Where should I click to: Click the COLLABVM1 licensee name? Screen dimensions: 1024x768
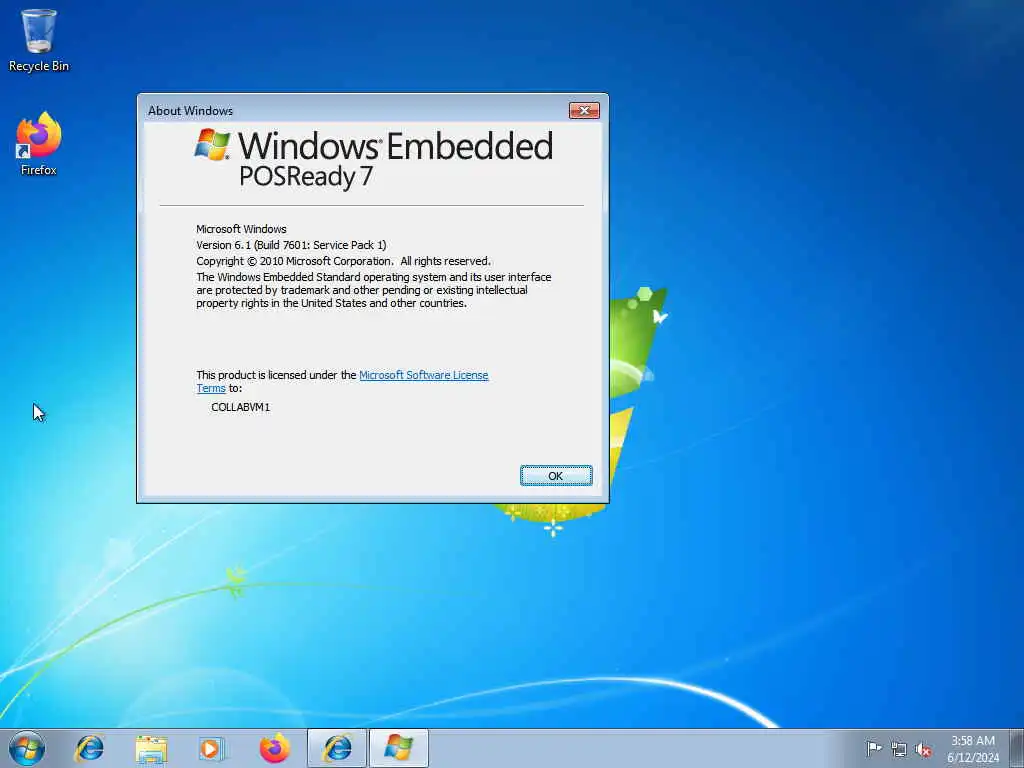240,407
